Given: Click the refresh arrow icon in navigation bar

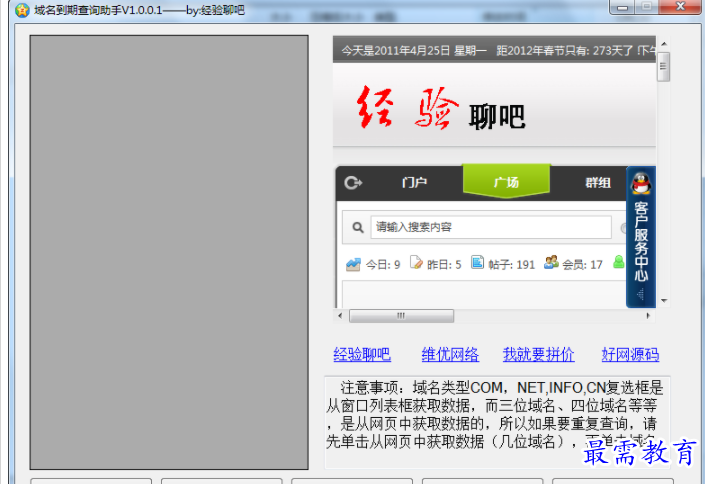Looking at the screenshot, I should click(x=353, y=183).
